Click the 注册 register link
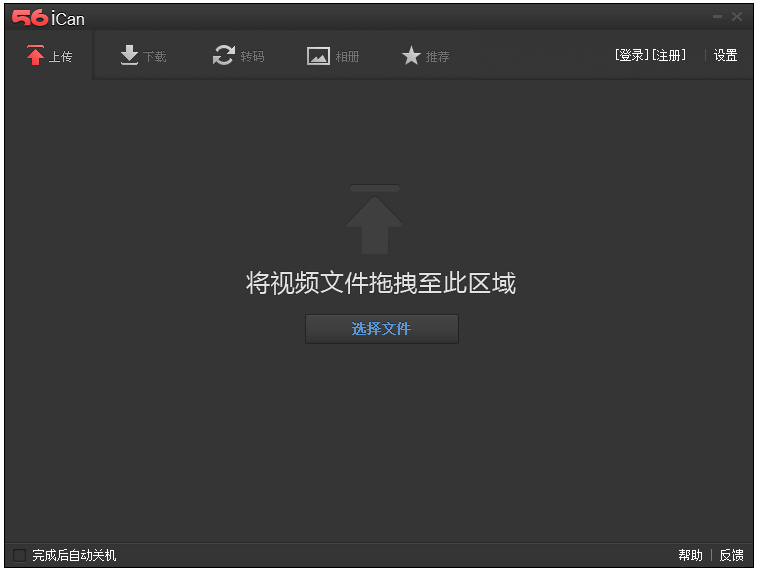Image resolution: width=762 pixels, height=574 pixels. click(669, 55)
